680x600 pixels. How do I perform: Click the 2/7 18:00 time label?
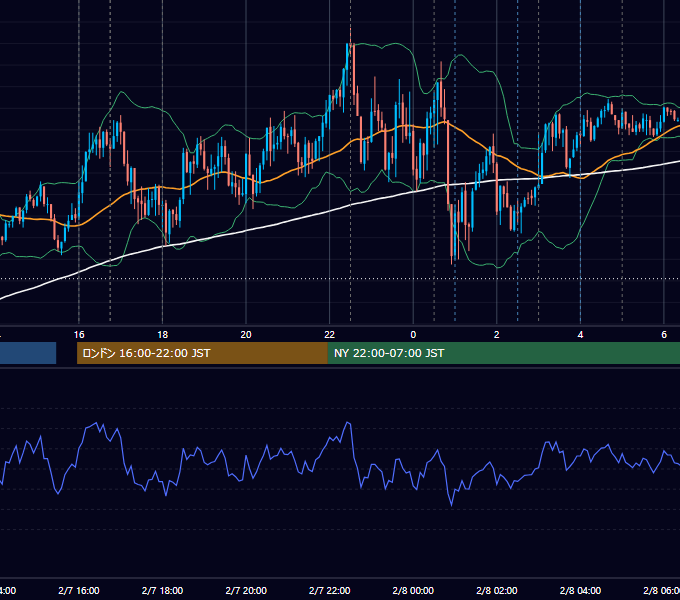pos(162,590)
